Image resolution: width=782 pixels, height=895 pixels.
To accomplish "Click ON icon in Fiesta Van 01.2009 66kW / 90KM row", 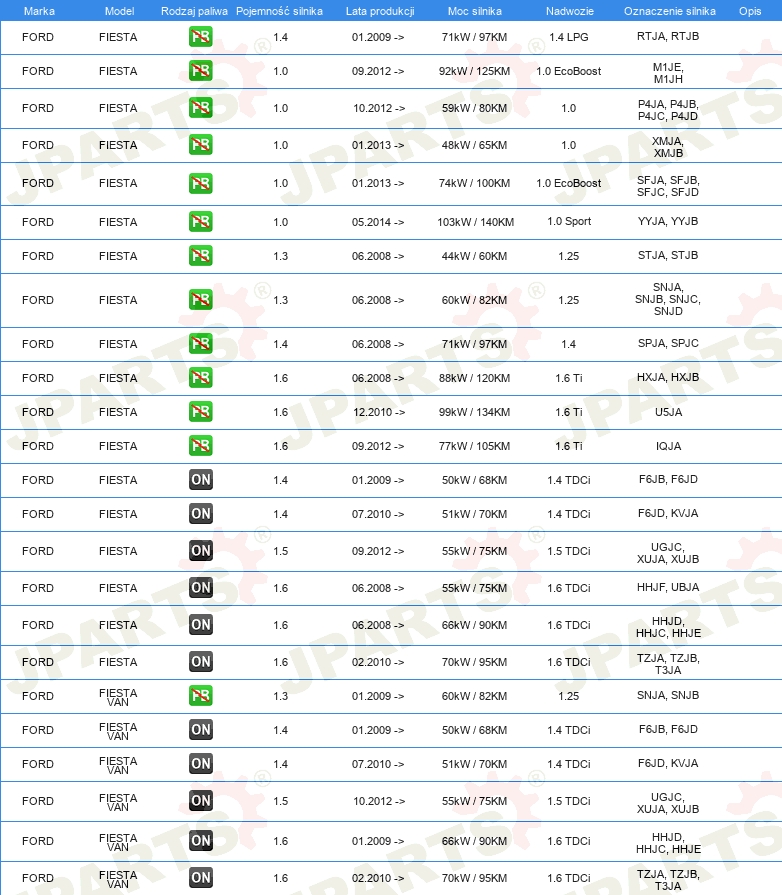I will (x=200, y=841).
